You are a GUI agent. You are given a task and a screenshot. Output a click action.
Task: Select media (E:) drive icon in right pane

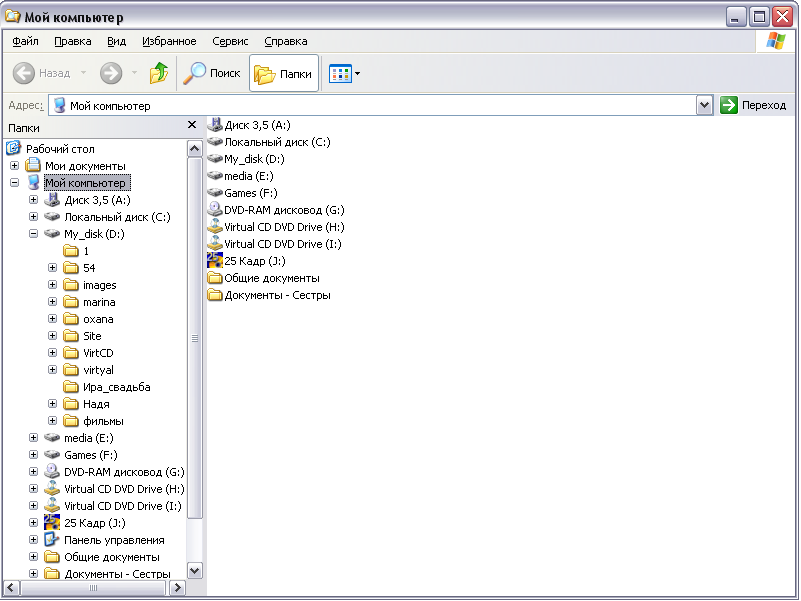(215, 176)
